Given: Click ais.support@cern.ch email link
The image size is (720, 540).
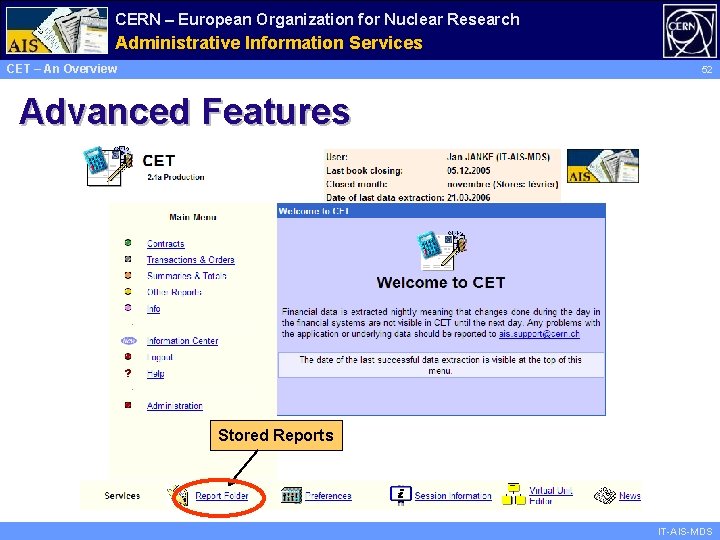Looking at the screenshot, I should point(539,334).
